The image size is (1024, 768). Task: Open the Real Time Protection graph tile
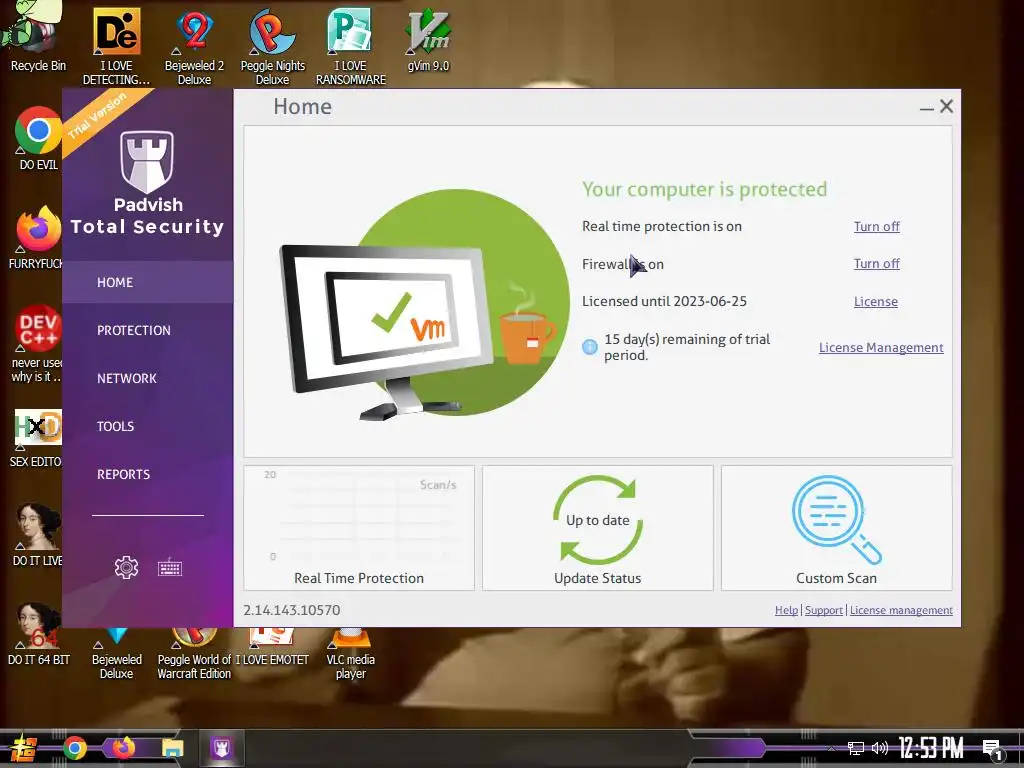pyautogui.click(x=359, y=528)
